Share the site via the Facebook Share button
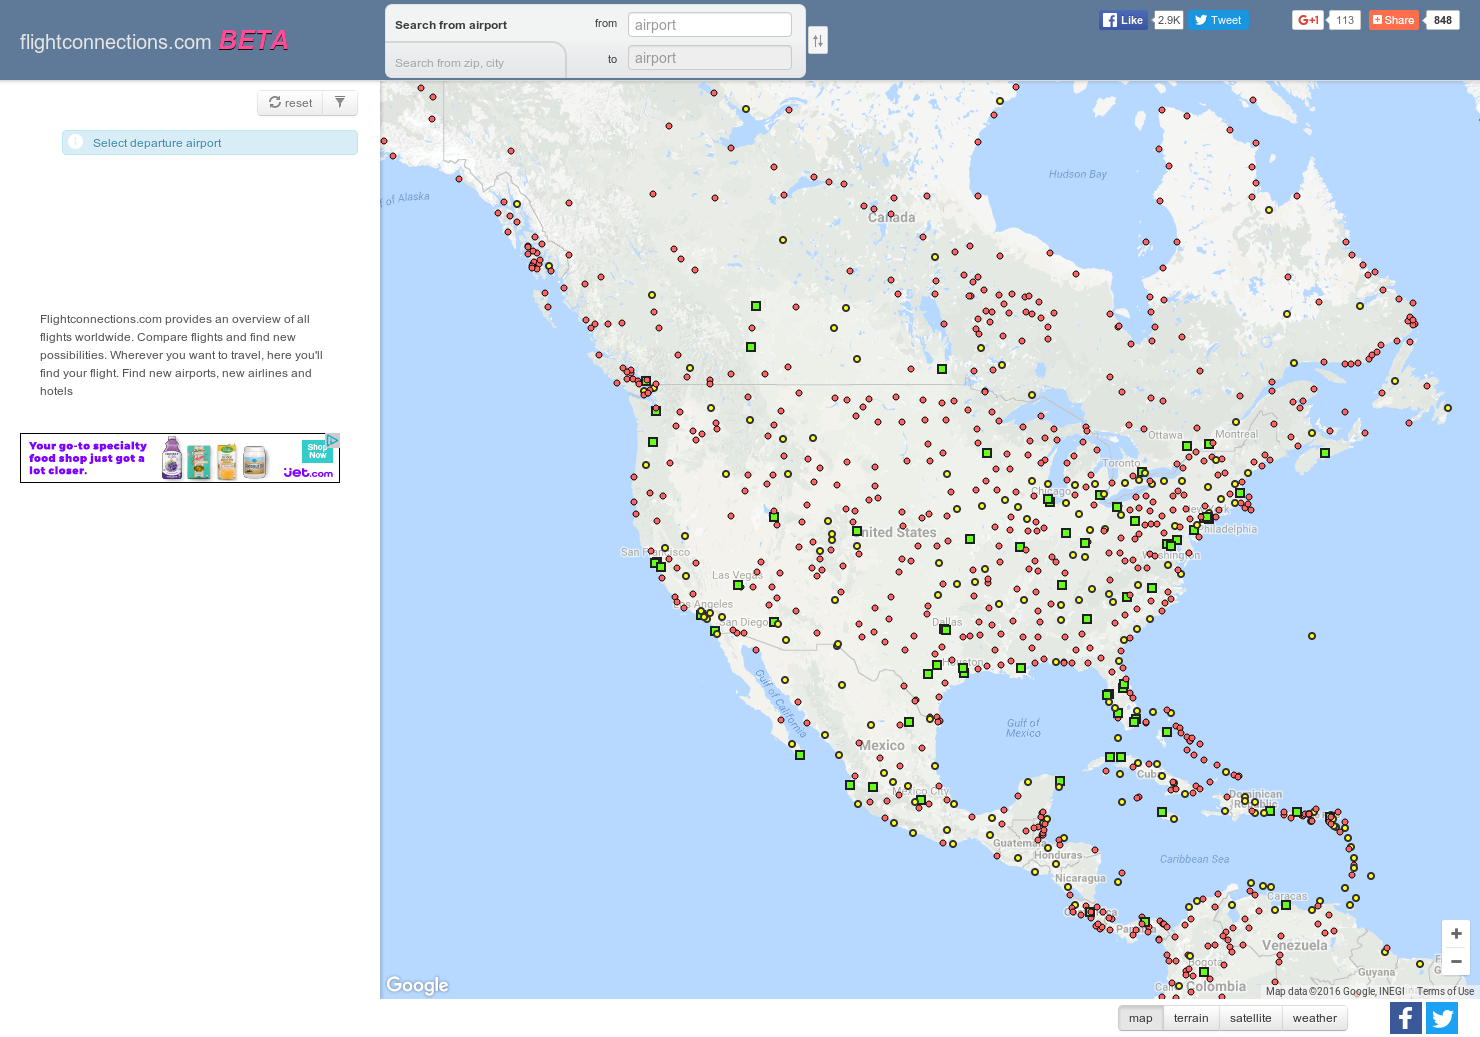Viewport: 1480px width, 1037px height. point(1393,19)
